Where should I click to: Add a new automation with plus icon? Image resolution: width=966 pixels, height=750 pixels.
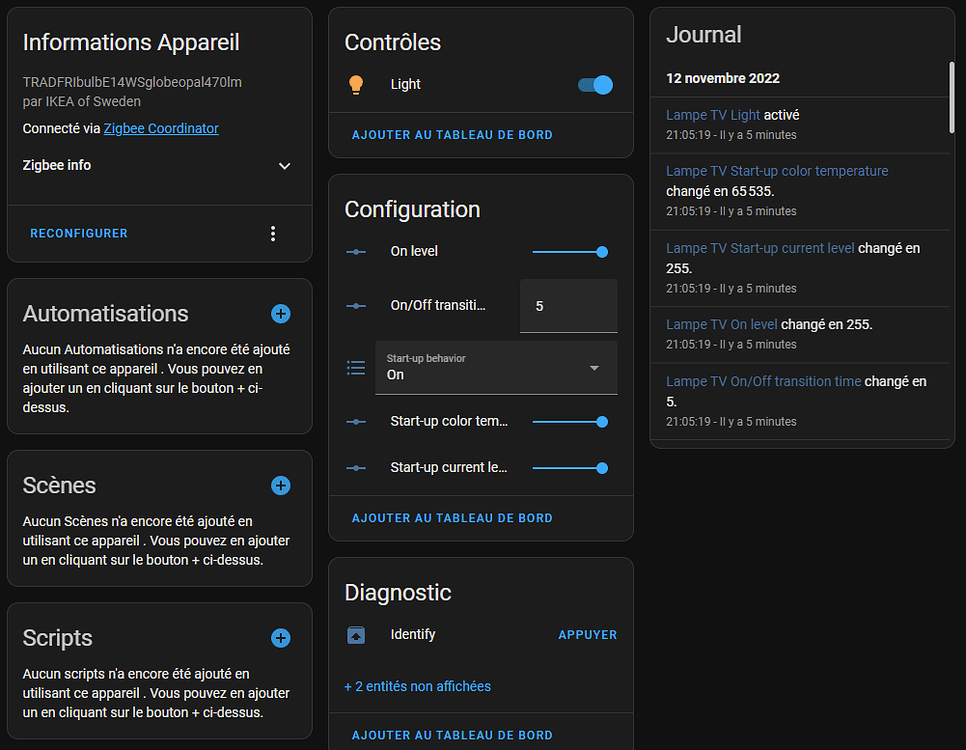[281, 314]
